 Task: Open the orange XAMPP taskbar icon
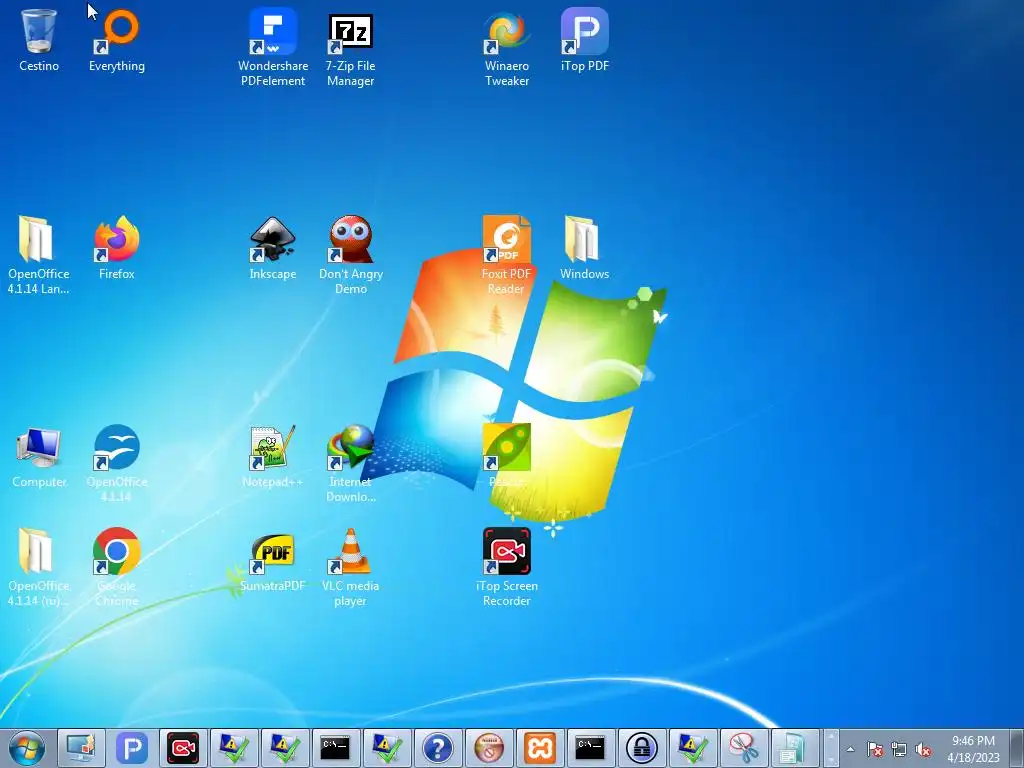point(540,748)
